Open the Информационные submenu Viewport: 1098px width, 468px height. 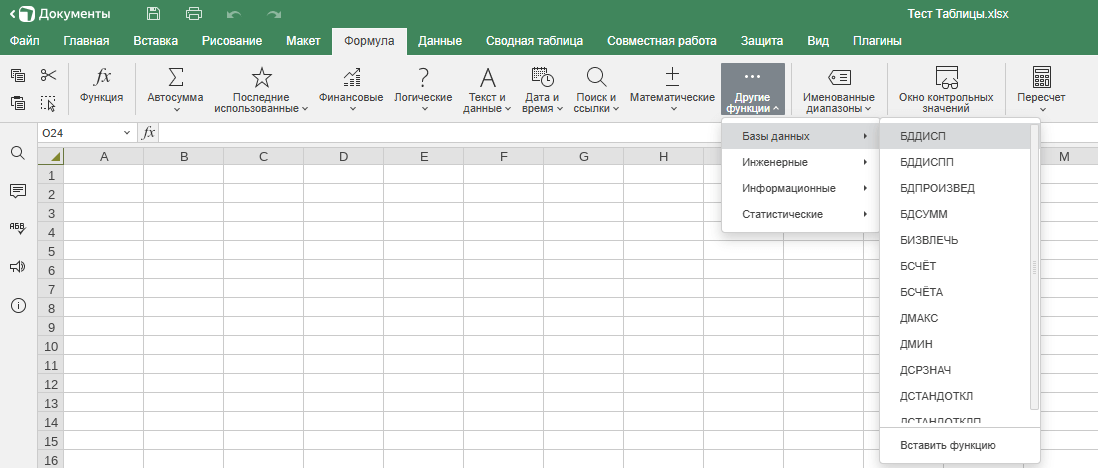[800, 188]
